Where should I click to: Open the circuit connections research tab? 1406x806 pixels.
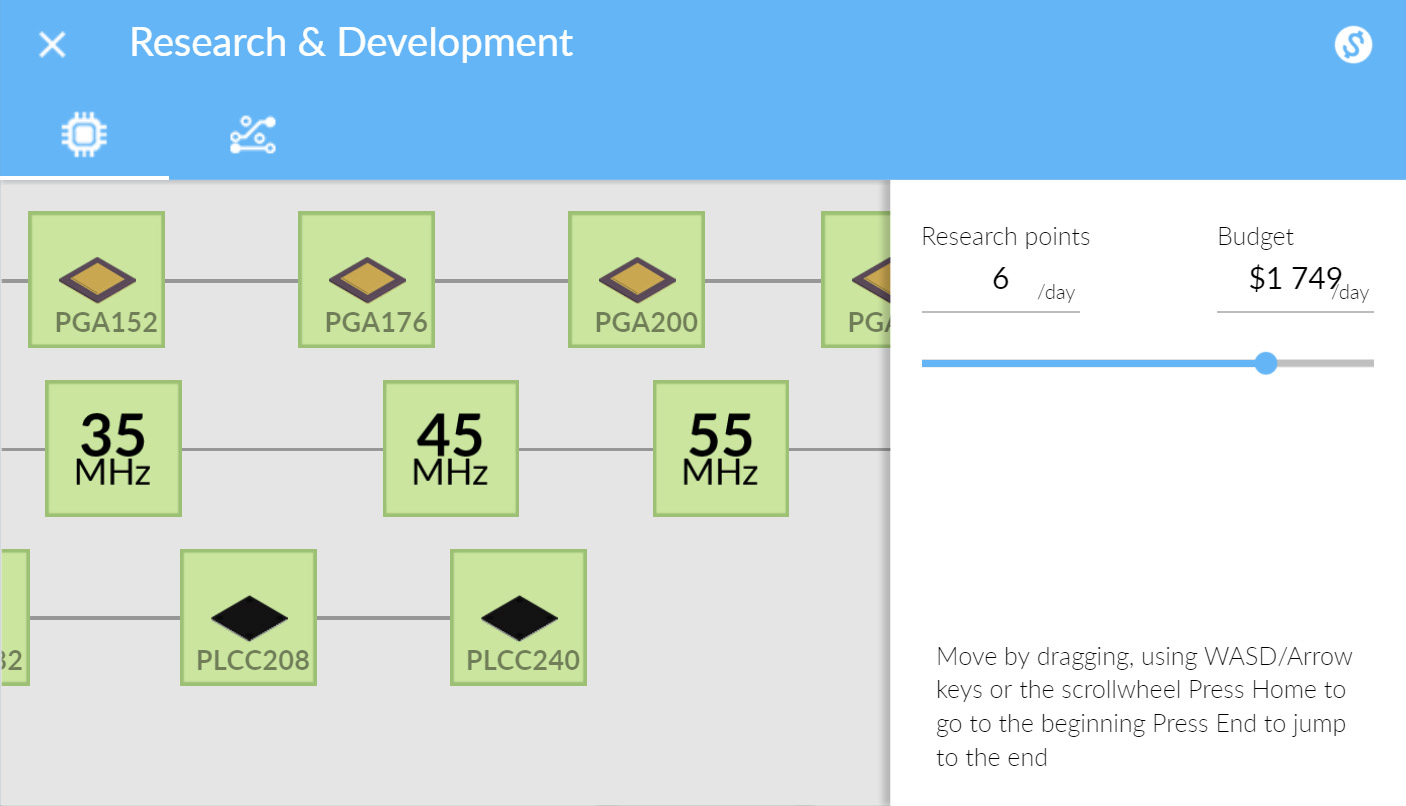coord(252,134)
